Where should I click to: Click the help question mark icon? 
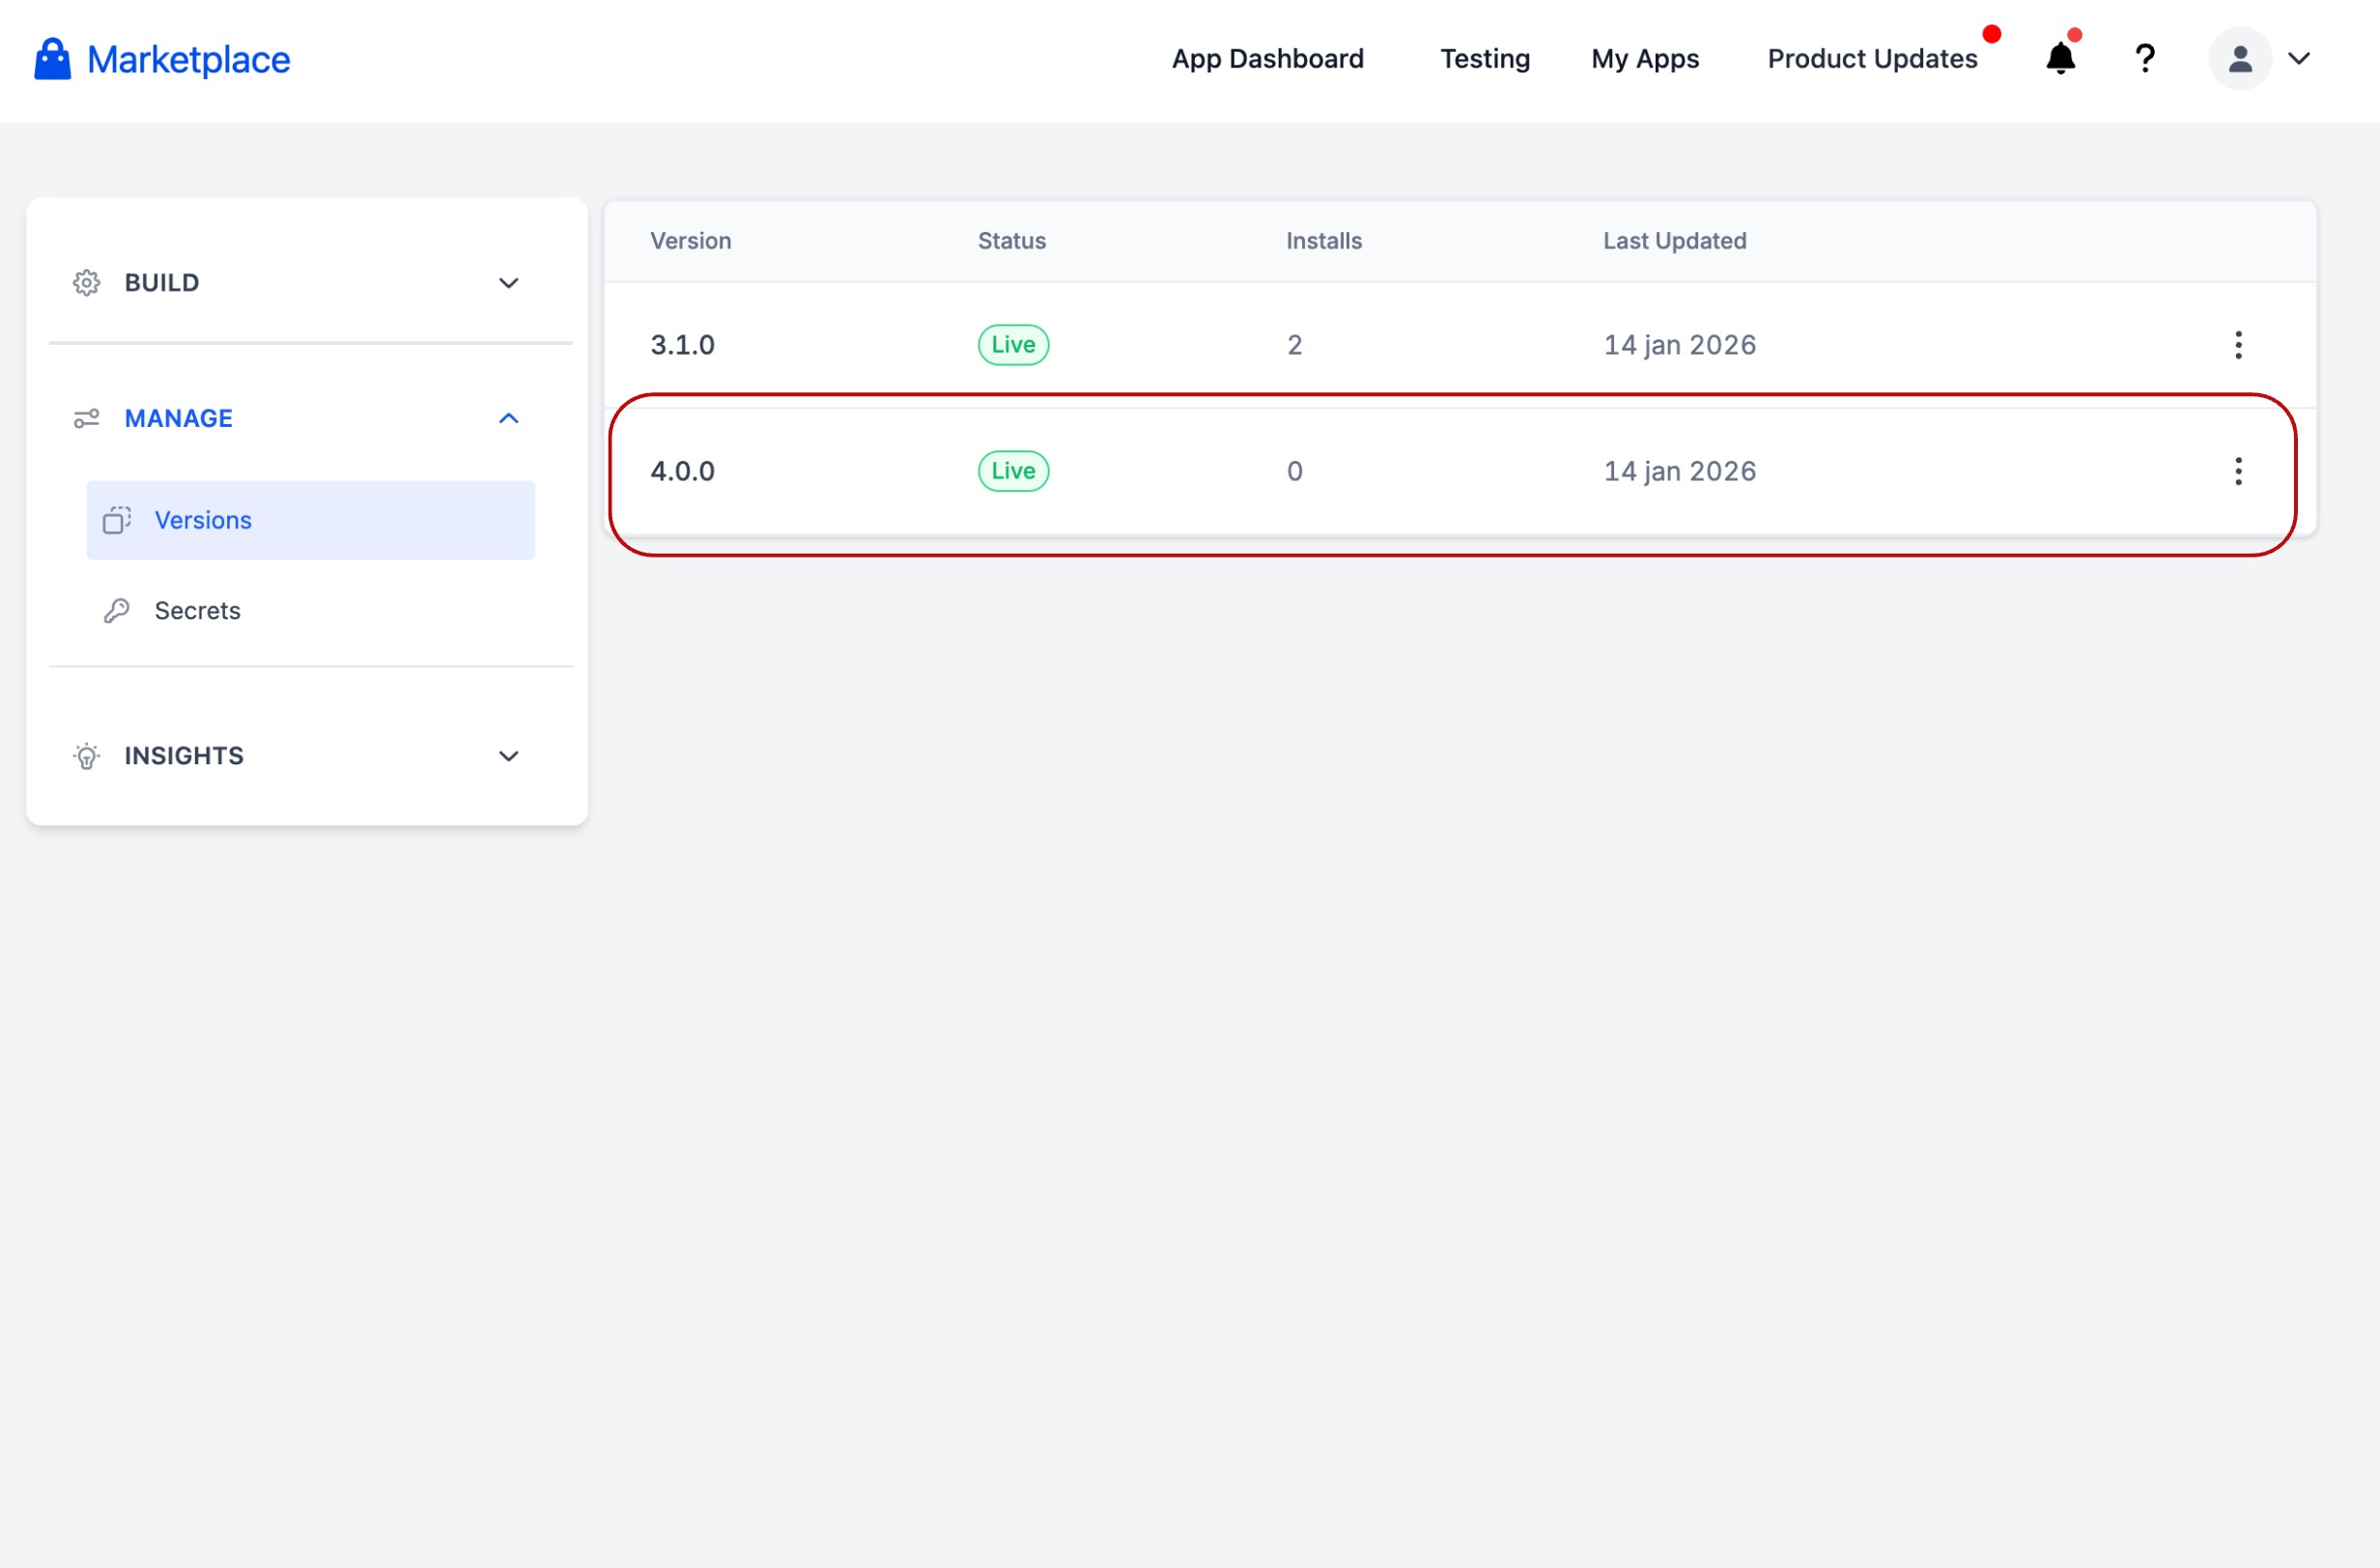point(2144,59)
